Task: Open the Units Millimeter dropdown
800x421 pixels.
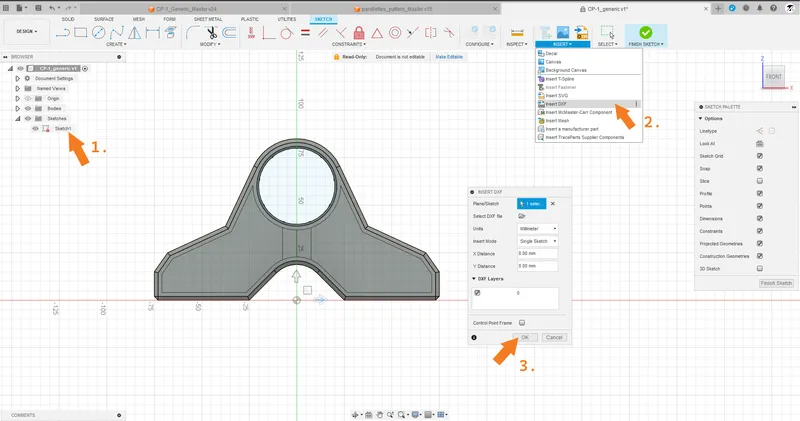Action: click(537, 229)
